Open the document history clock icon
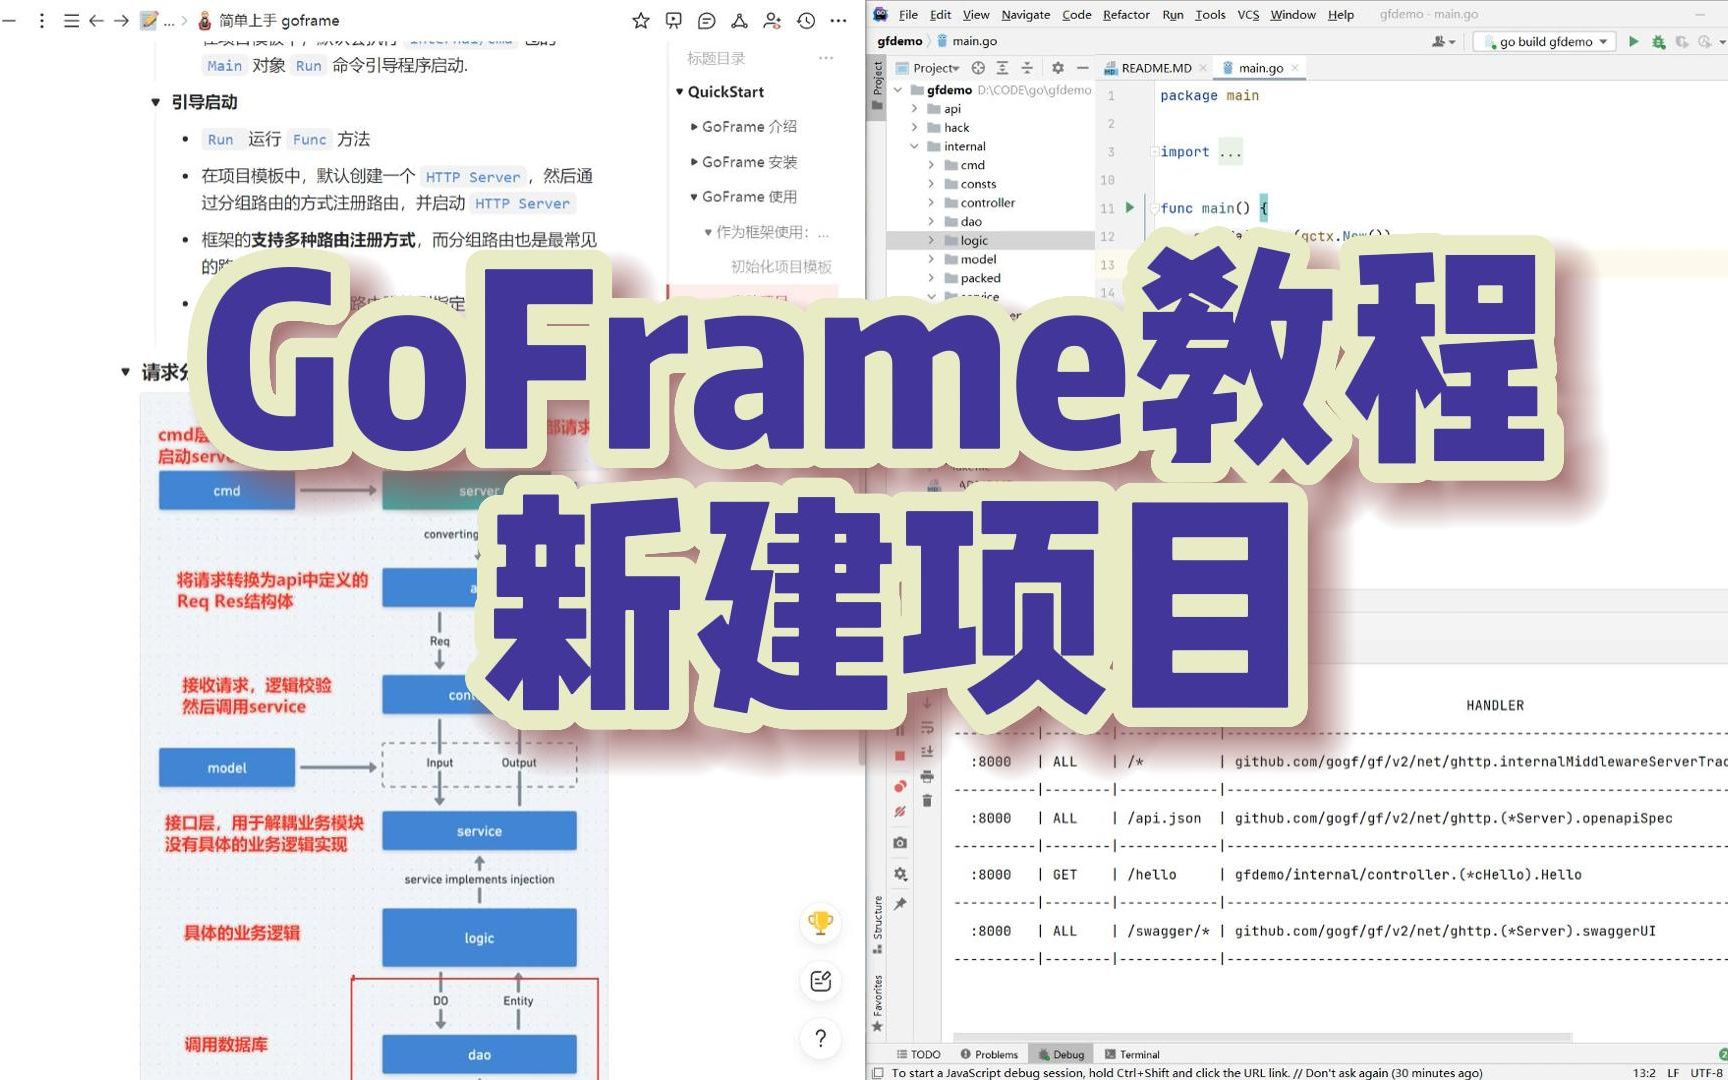 point(806,20)
